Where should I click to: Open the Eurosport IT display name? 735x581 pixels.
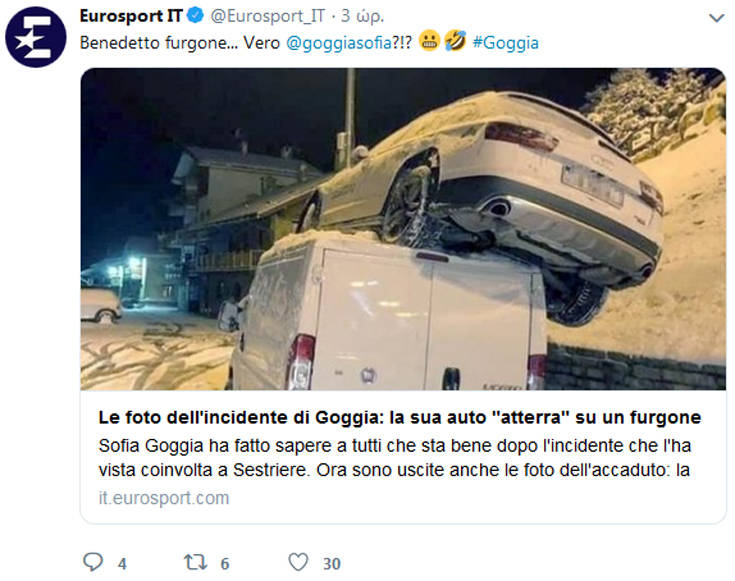tap(131, 16)
